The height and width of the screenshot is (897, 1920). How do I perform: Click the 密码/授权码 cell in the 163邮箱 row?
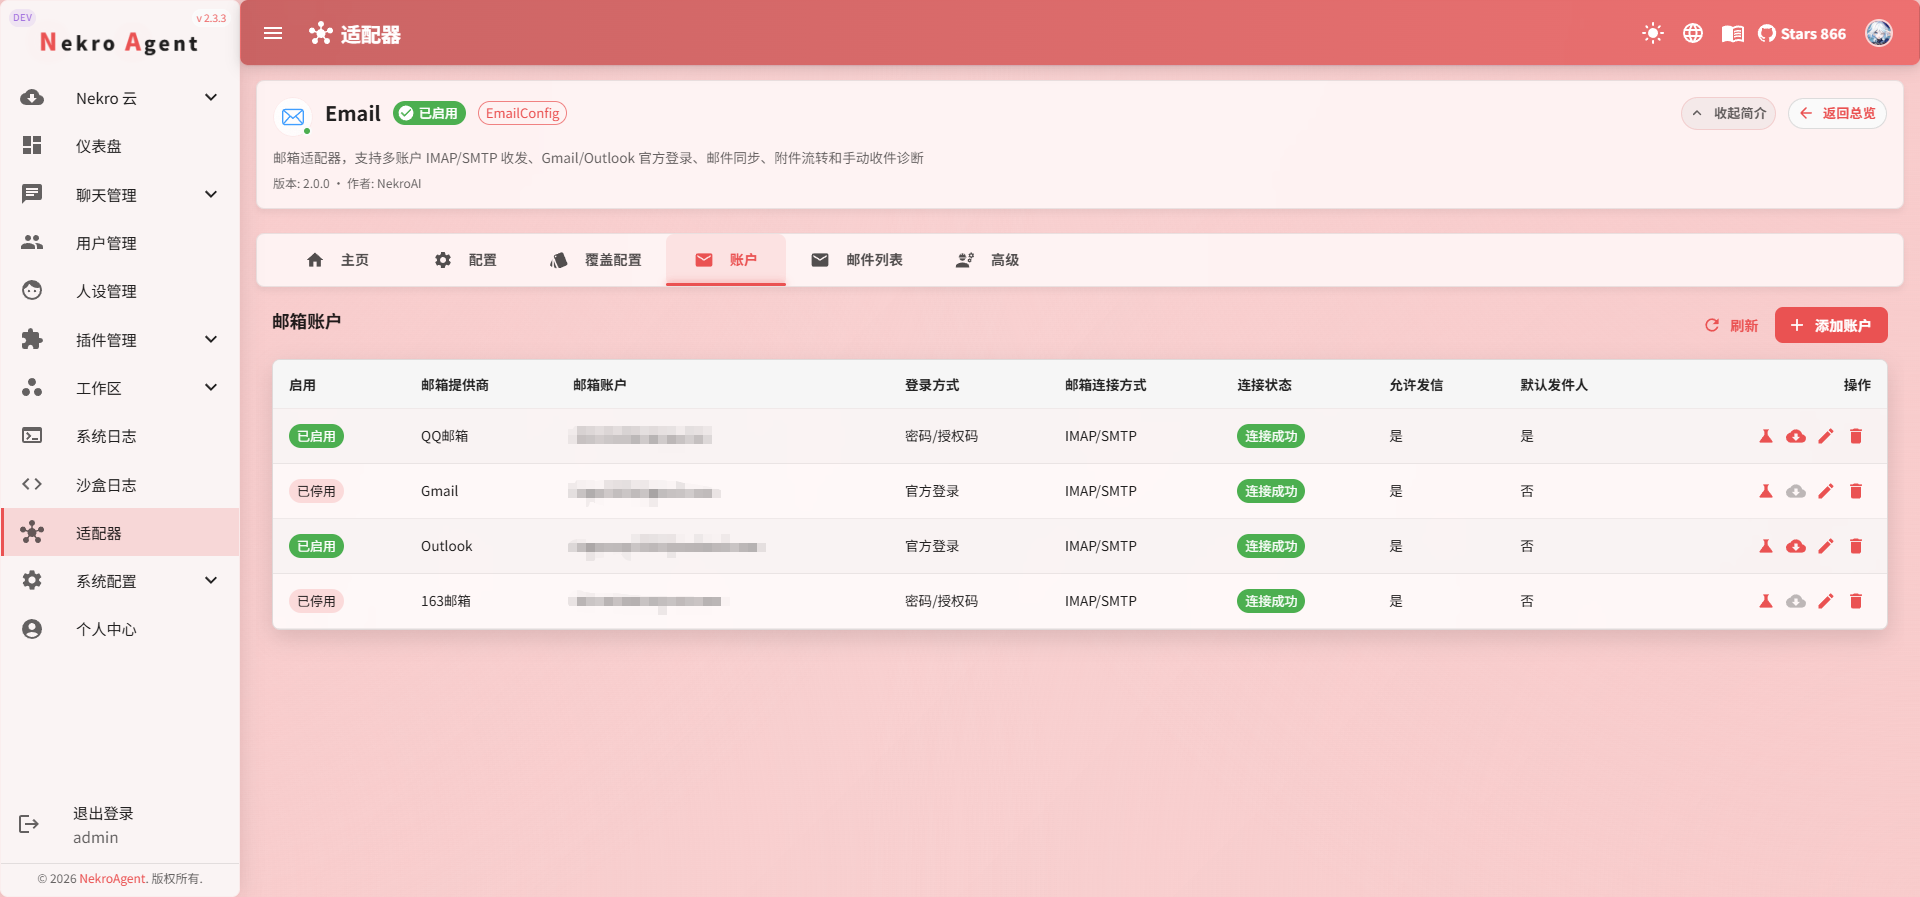coord(941,601)
